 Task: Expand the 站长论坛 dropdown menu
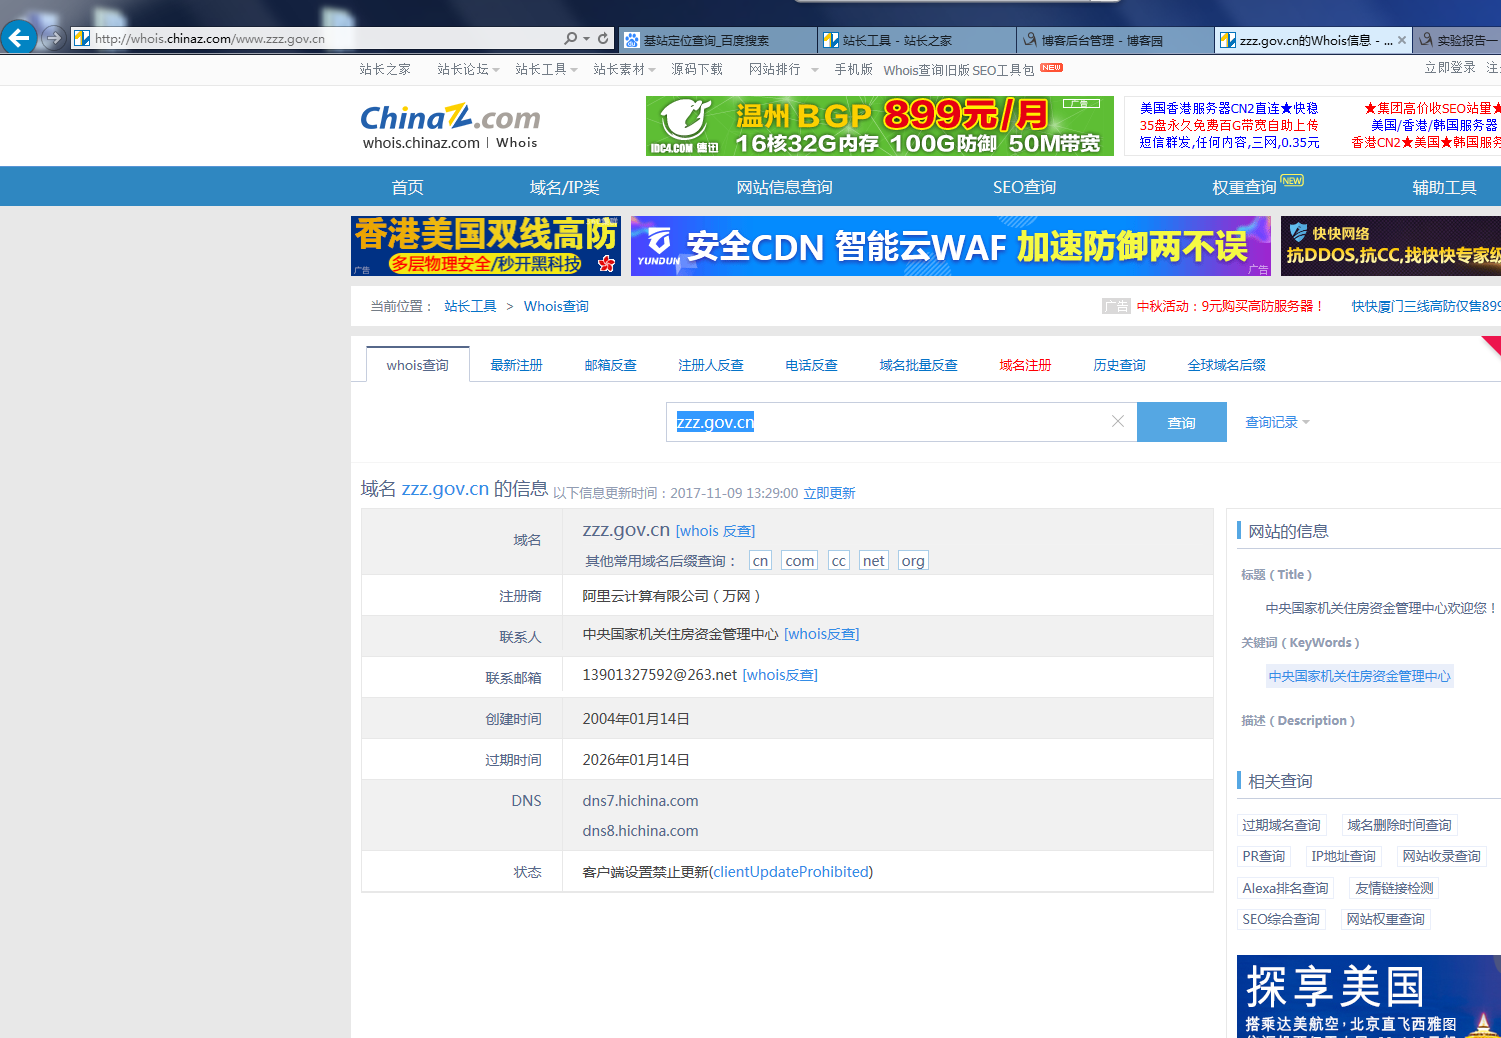point(468,69)
